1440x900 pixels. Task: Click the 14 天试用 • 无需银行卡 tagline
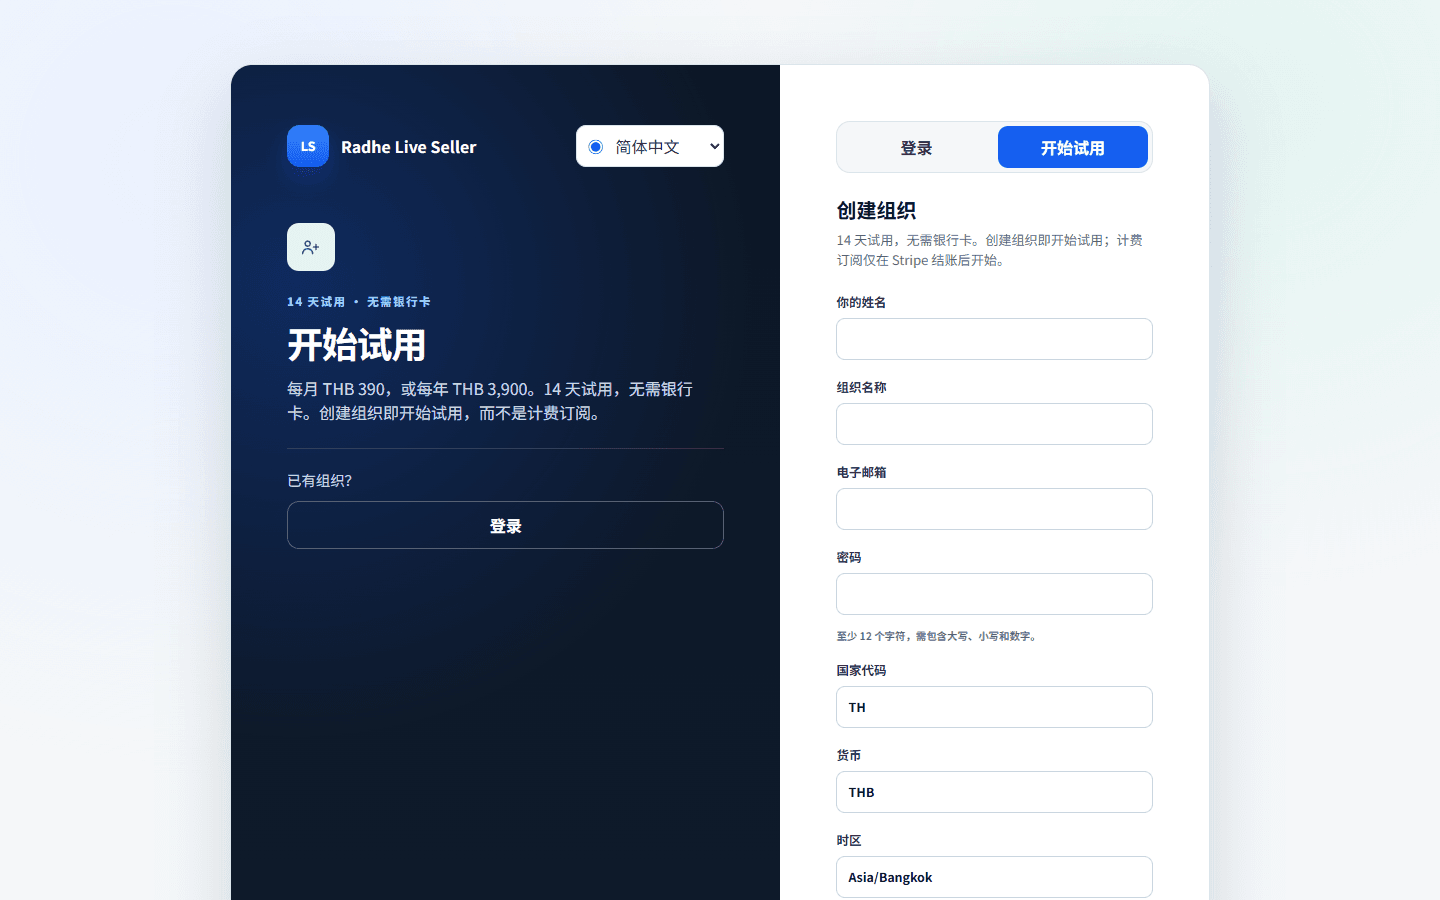point(359,302)
